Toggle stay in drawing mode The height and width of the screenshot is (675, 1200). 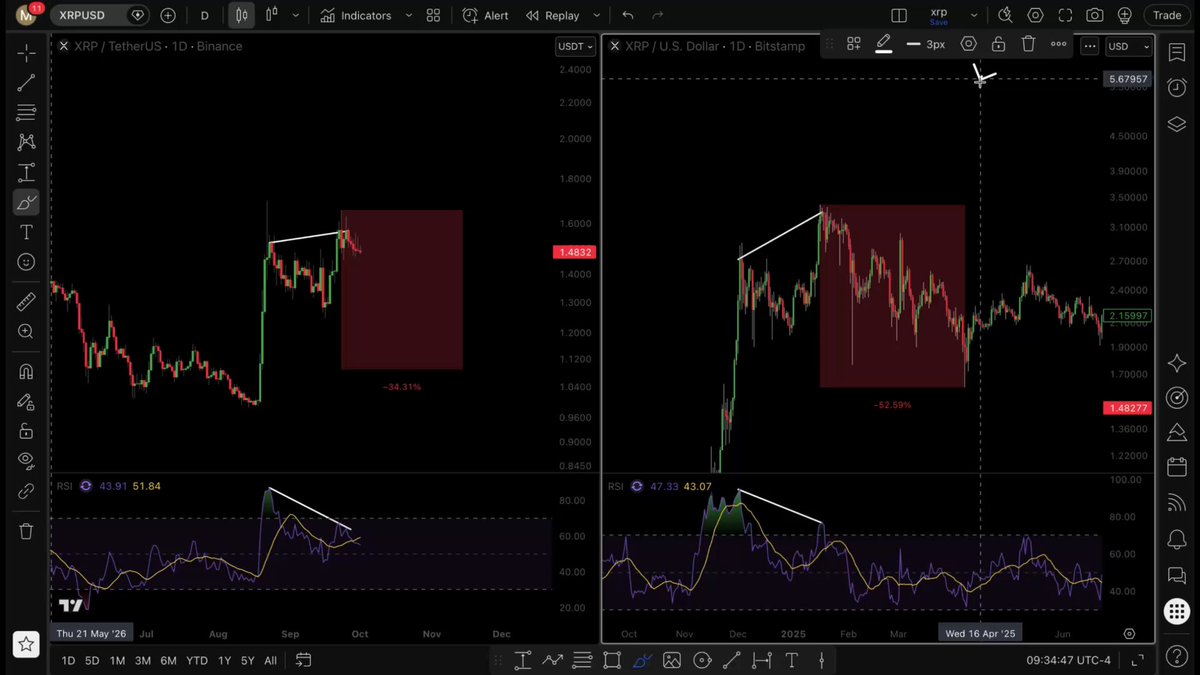point(26,402)
